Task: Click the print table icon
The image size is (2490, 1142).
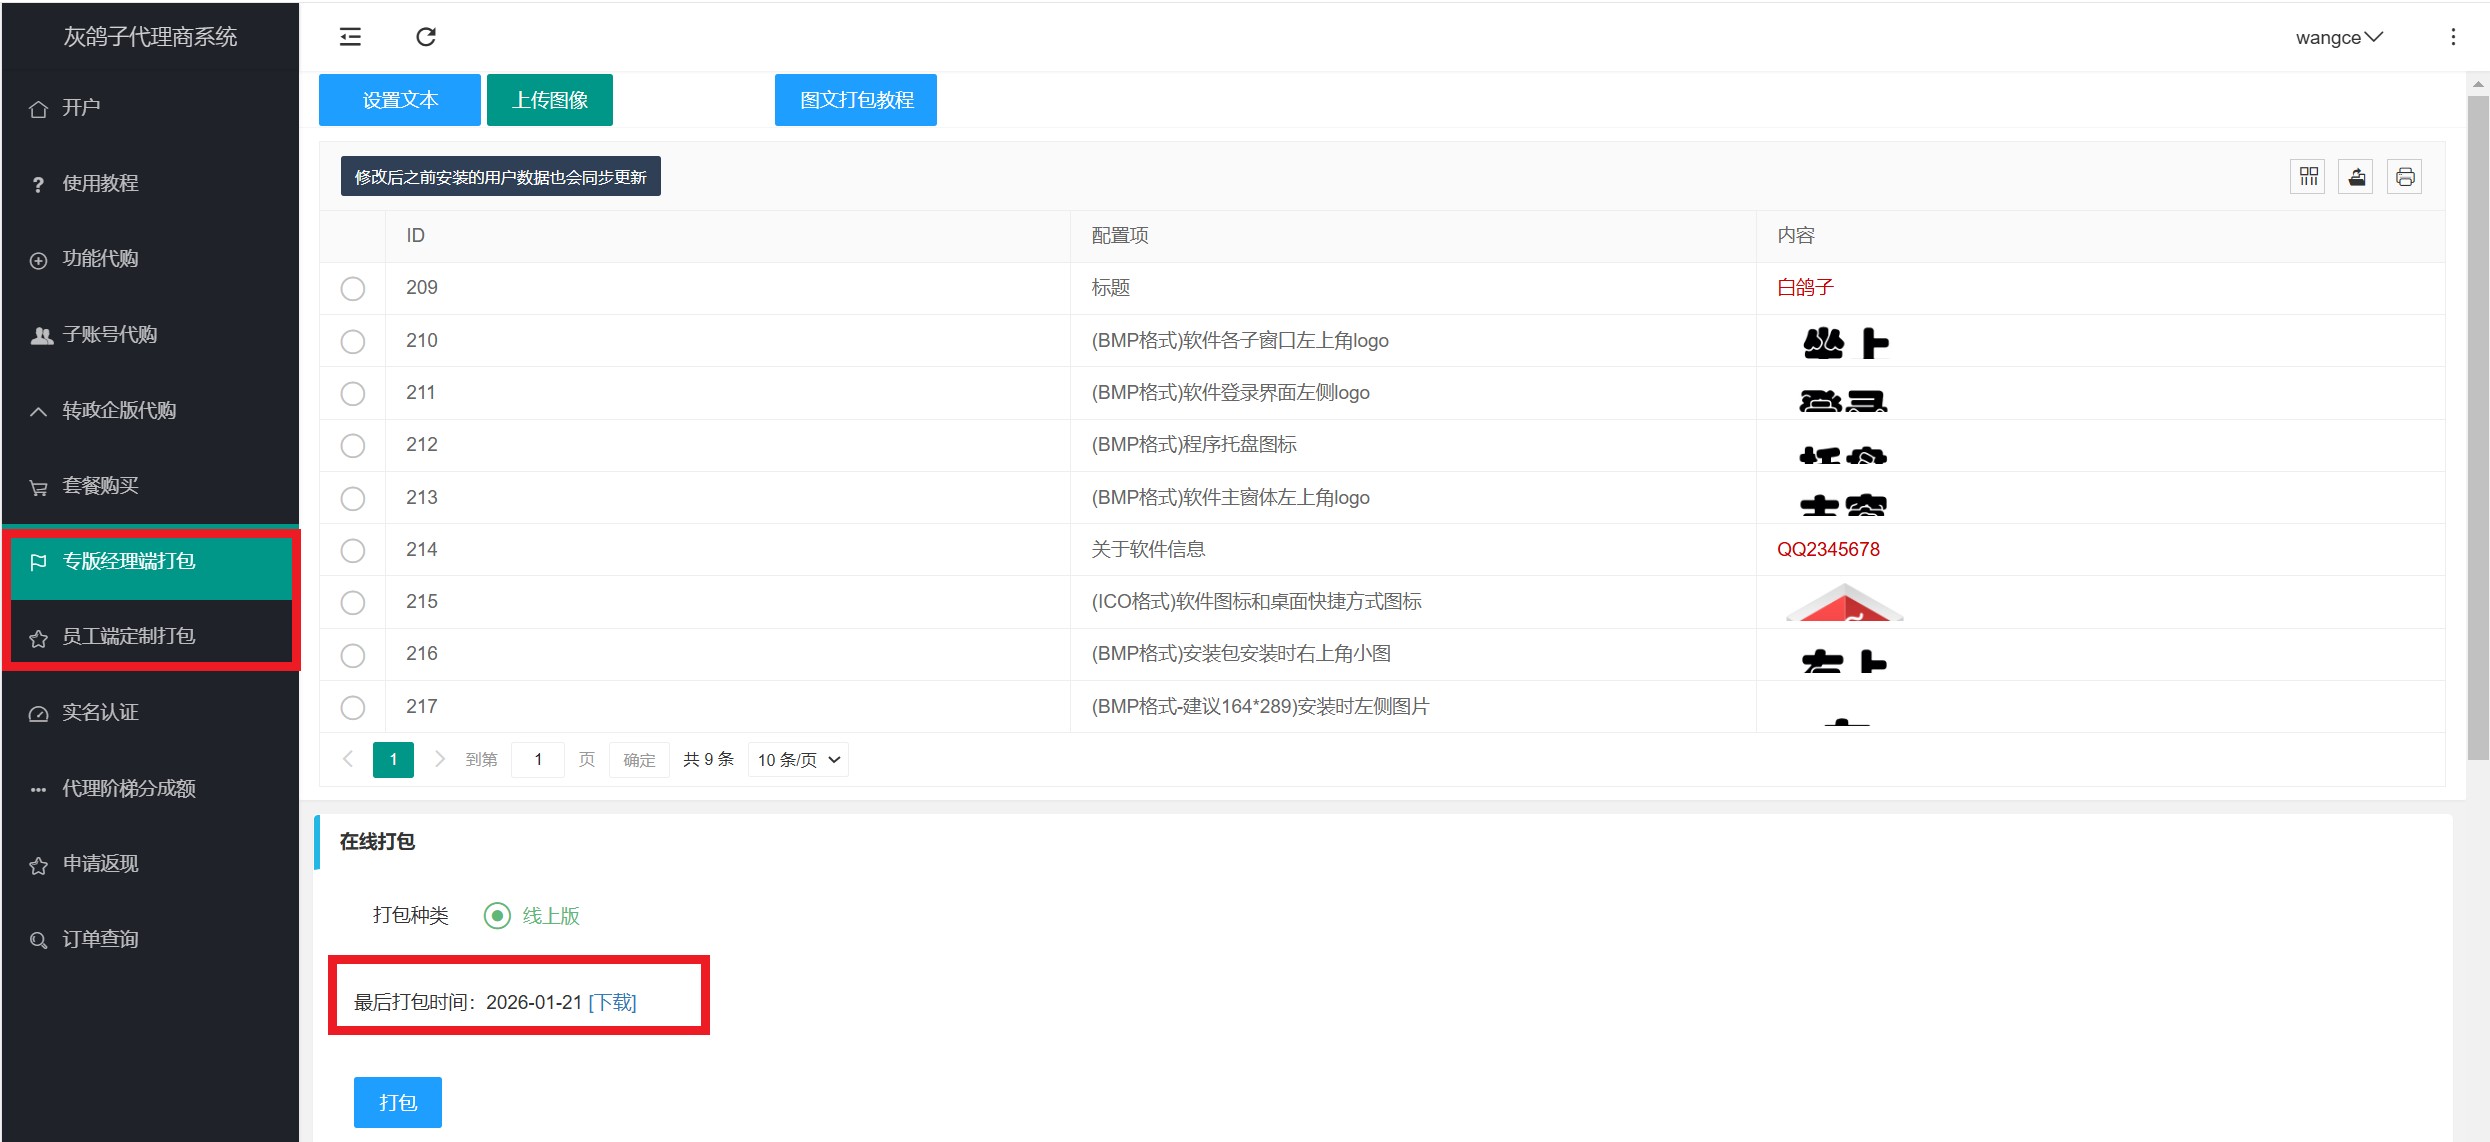Action: pos(2405,177)
